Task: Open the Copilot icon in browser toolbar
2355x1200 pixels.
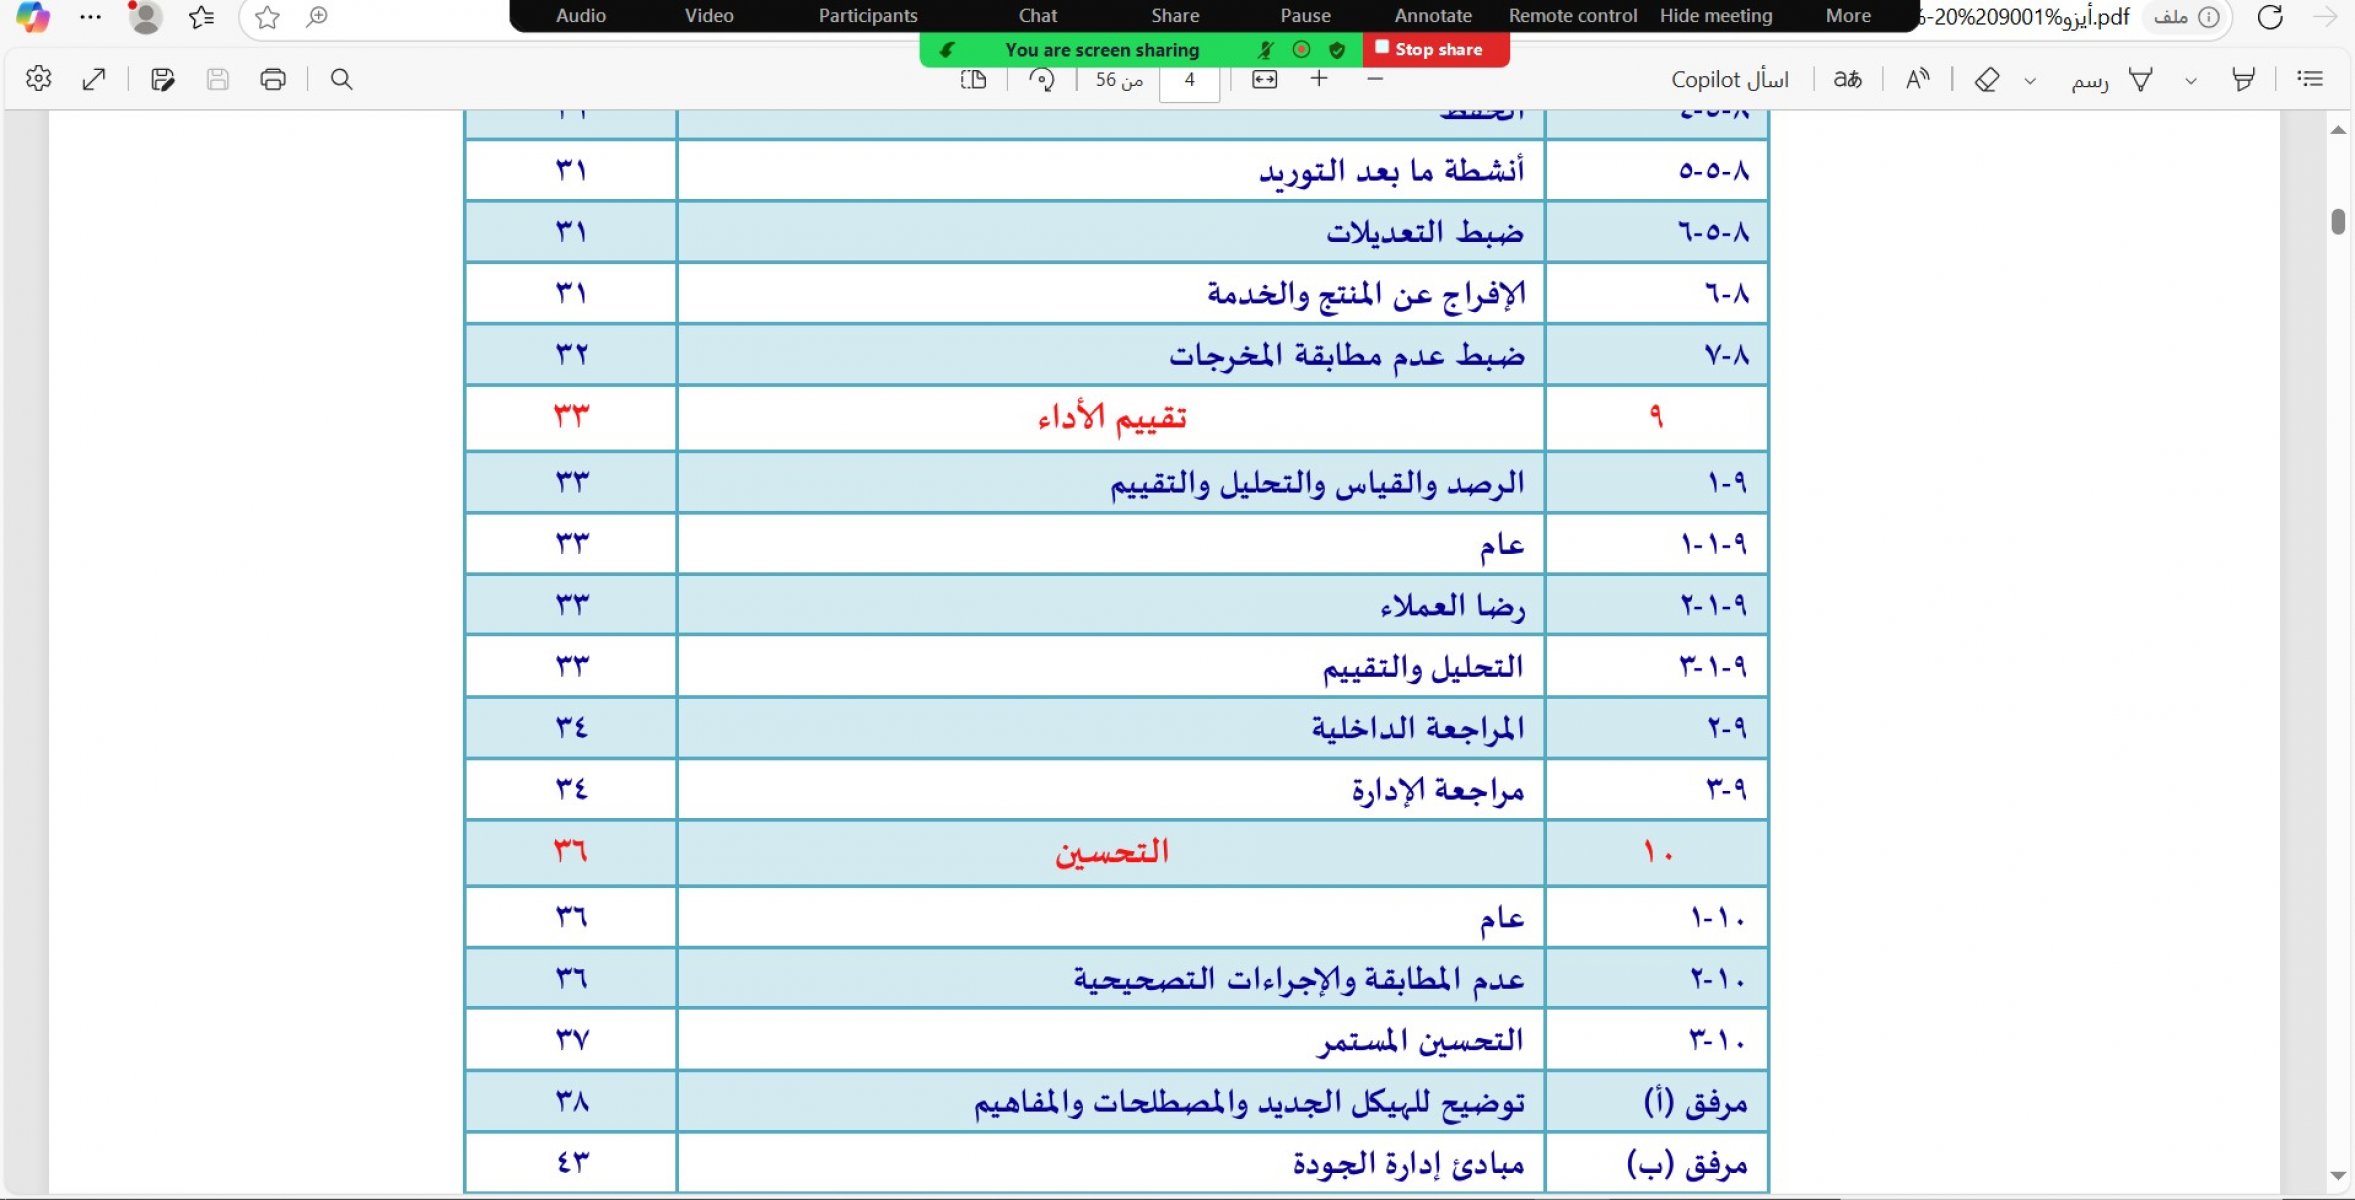Action: (x=32, y=17)
